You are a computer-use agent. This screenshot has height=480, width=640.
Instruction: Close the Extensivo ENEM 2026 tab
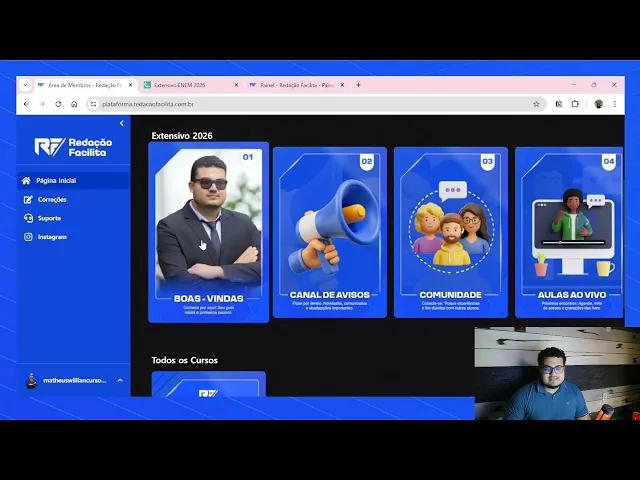pyautogui.click(x=236, y=85)
